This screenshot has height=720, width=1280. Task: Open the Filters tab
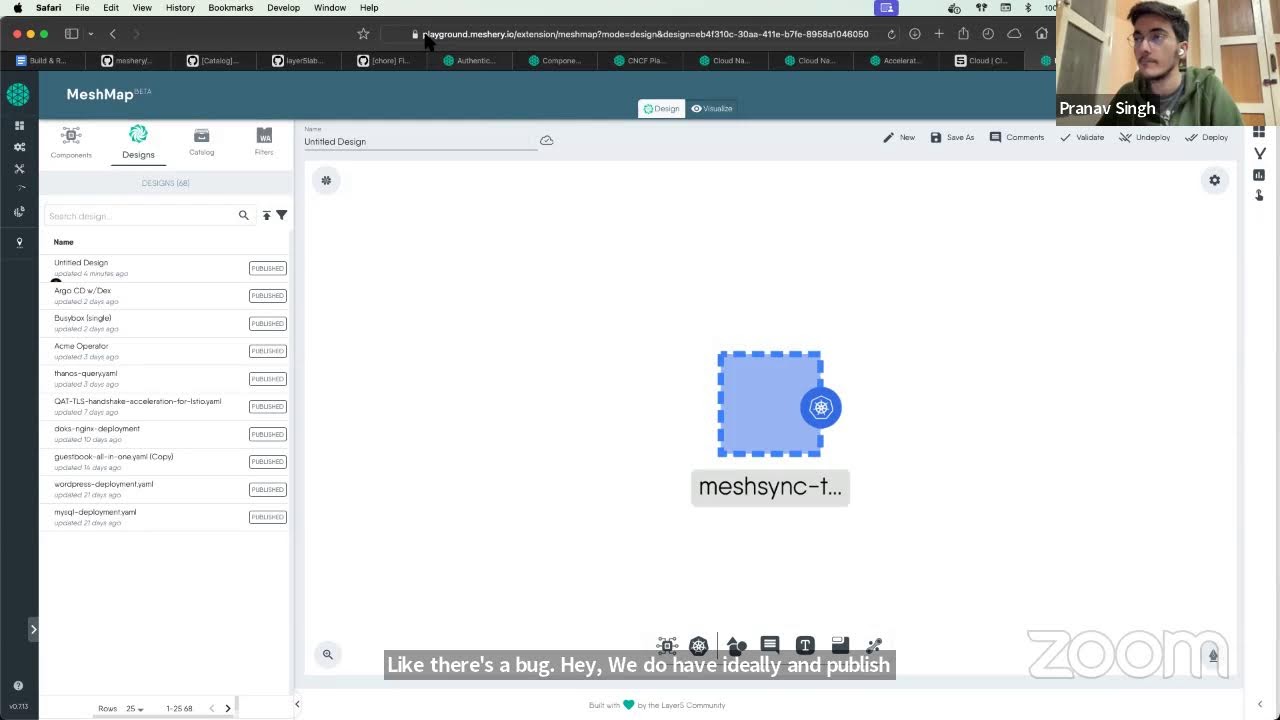point(264,142)
